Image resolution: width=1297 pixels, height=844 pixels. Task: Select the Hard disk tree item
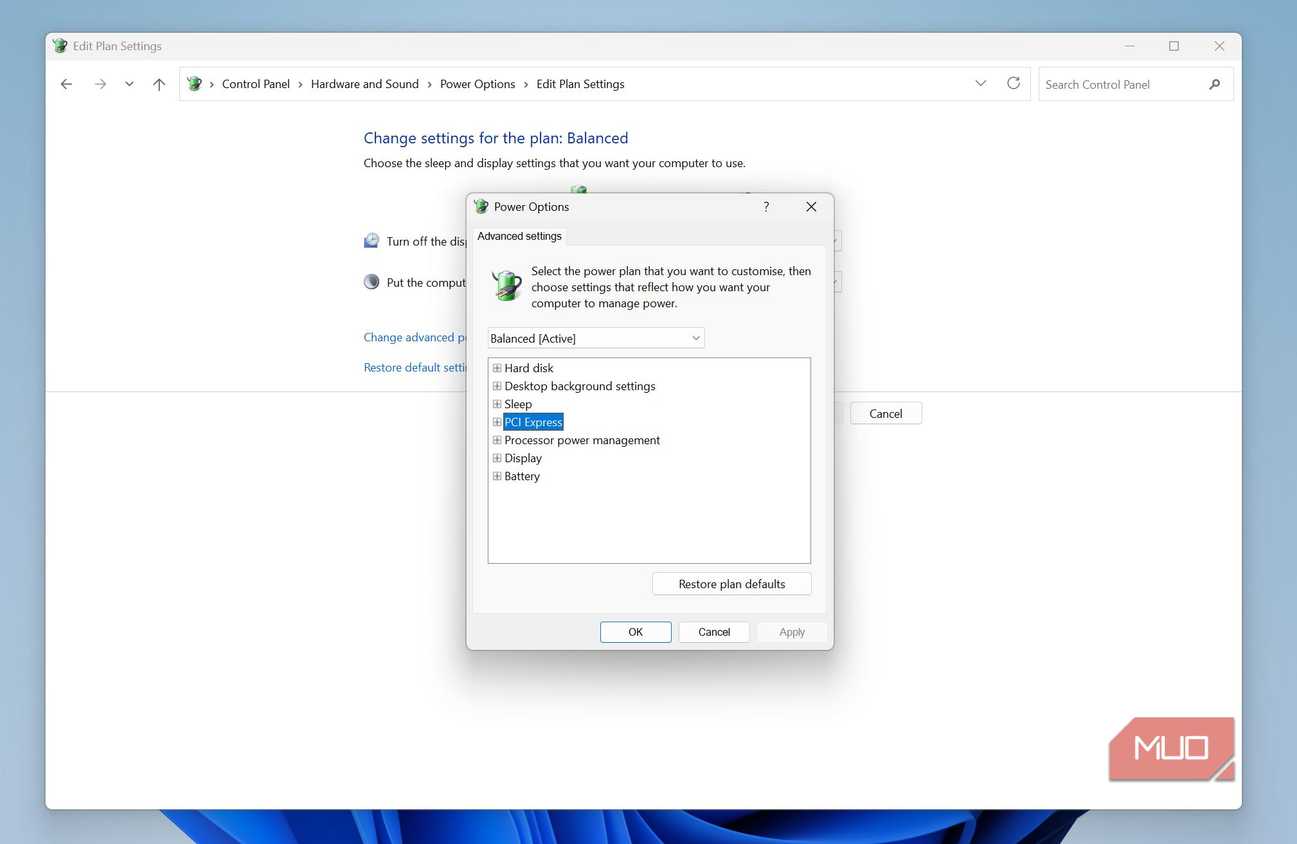point(529,368)
